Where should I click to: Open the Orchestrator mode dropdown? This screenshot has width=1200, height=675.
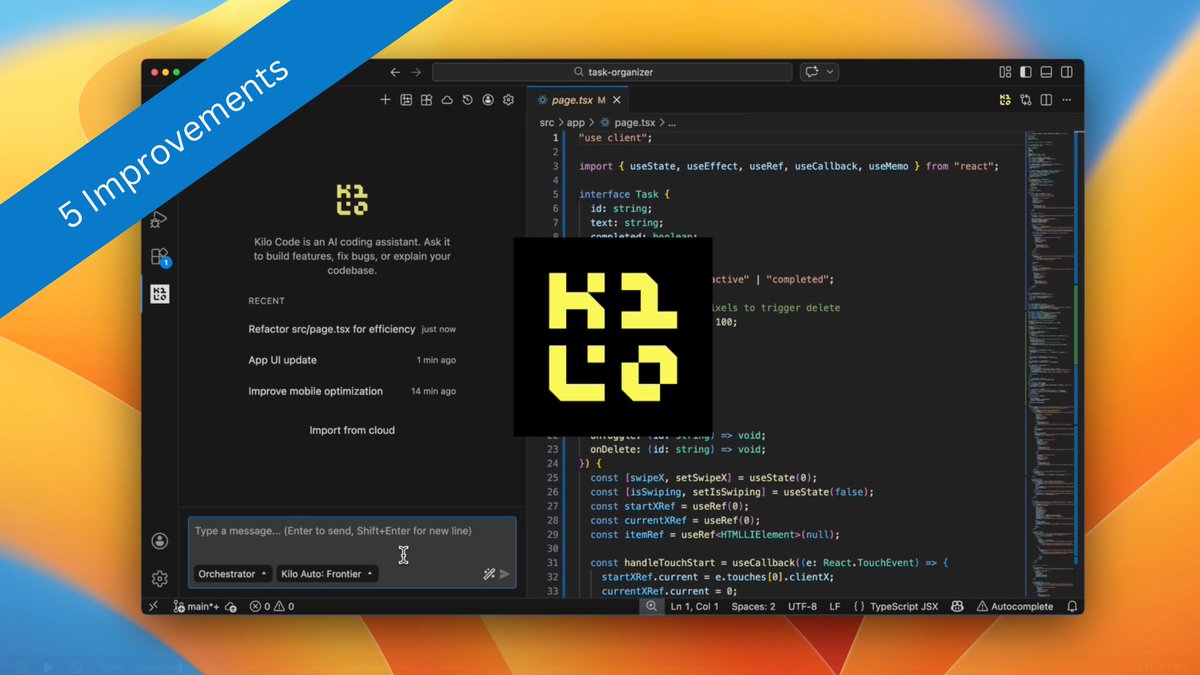tap(231, 573)
